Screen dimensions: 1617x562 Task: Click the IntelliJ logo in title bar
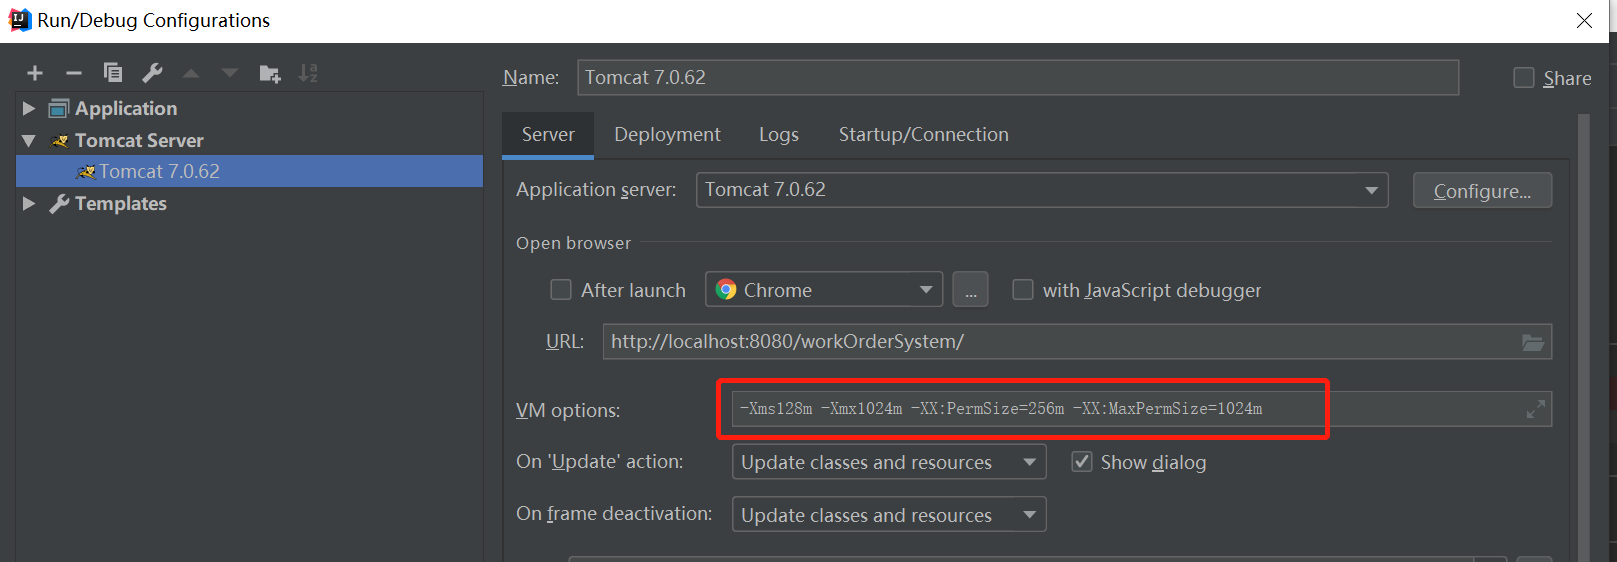(x=20, y=20)
